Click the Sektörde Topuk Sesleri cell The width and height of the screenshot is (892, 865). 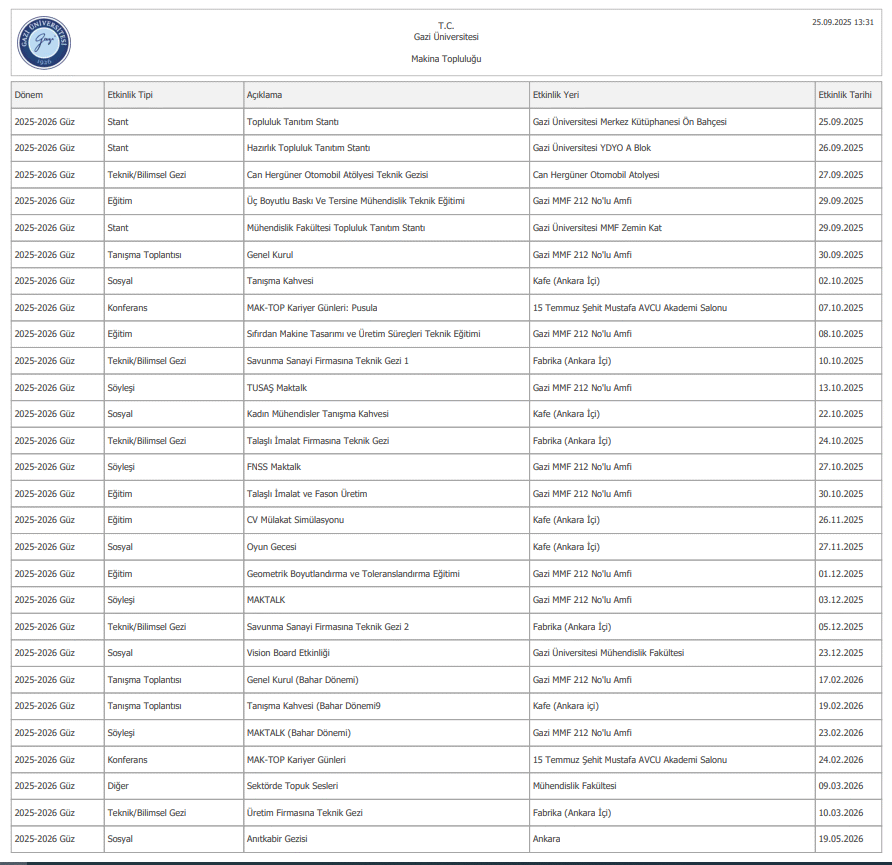(x=291, y=786)
